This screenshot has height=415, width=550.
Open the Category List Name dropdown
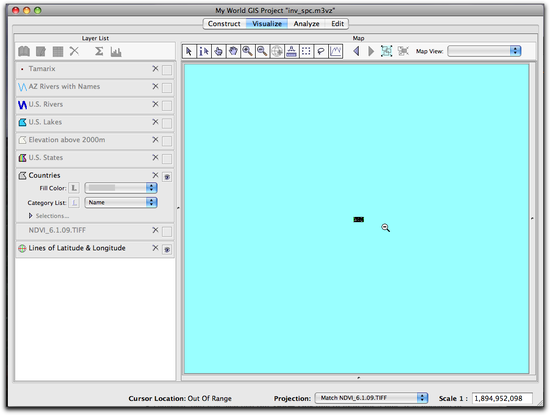tap(121, 202)
